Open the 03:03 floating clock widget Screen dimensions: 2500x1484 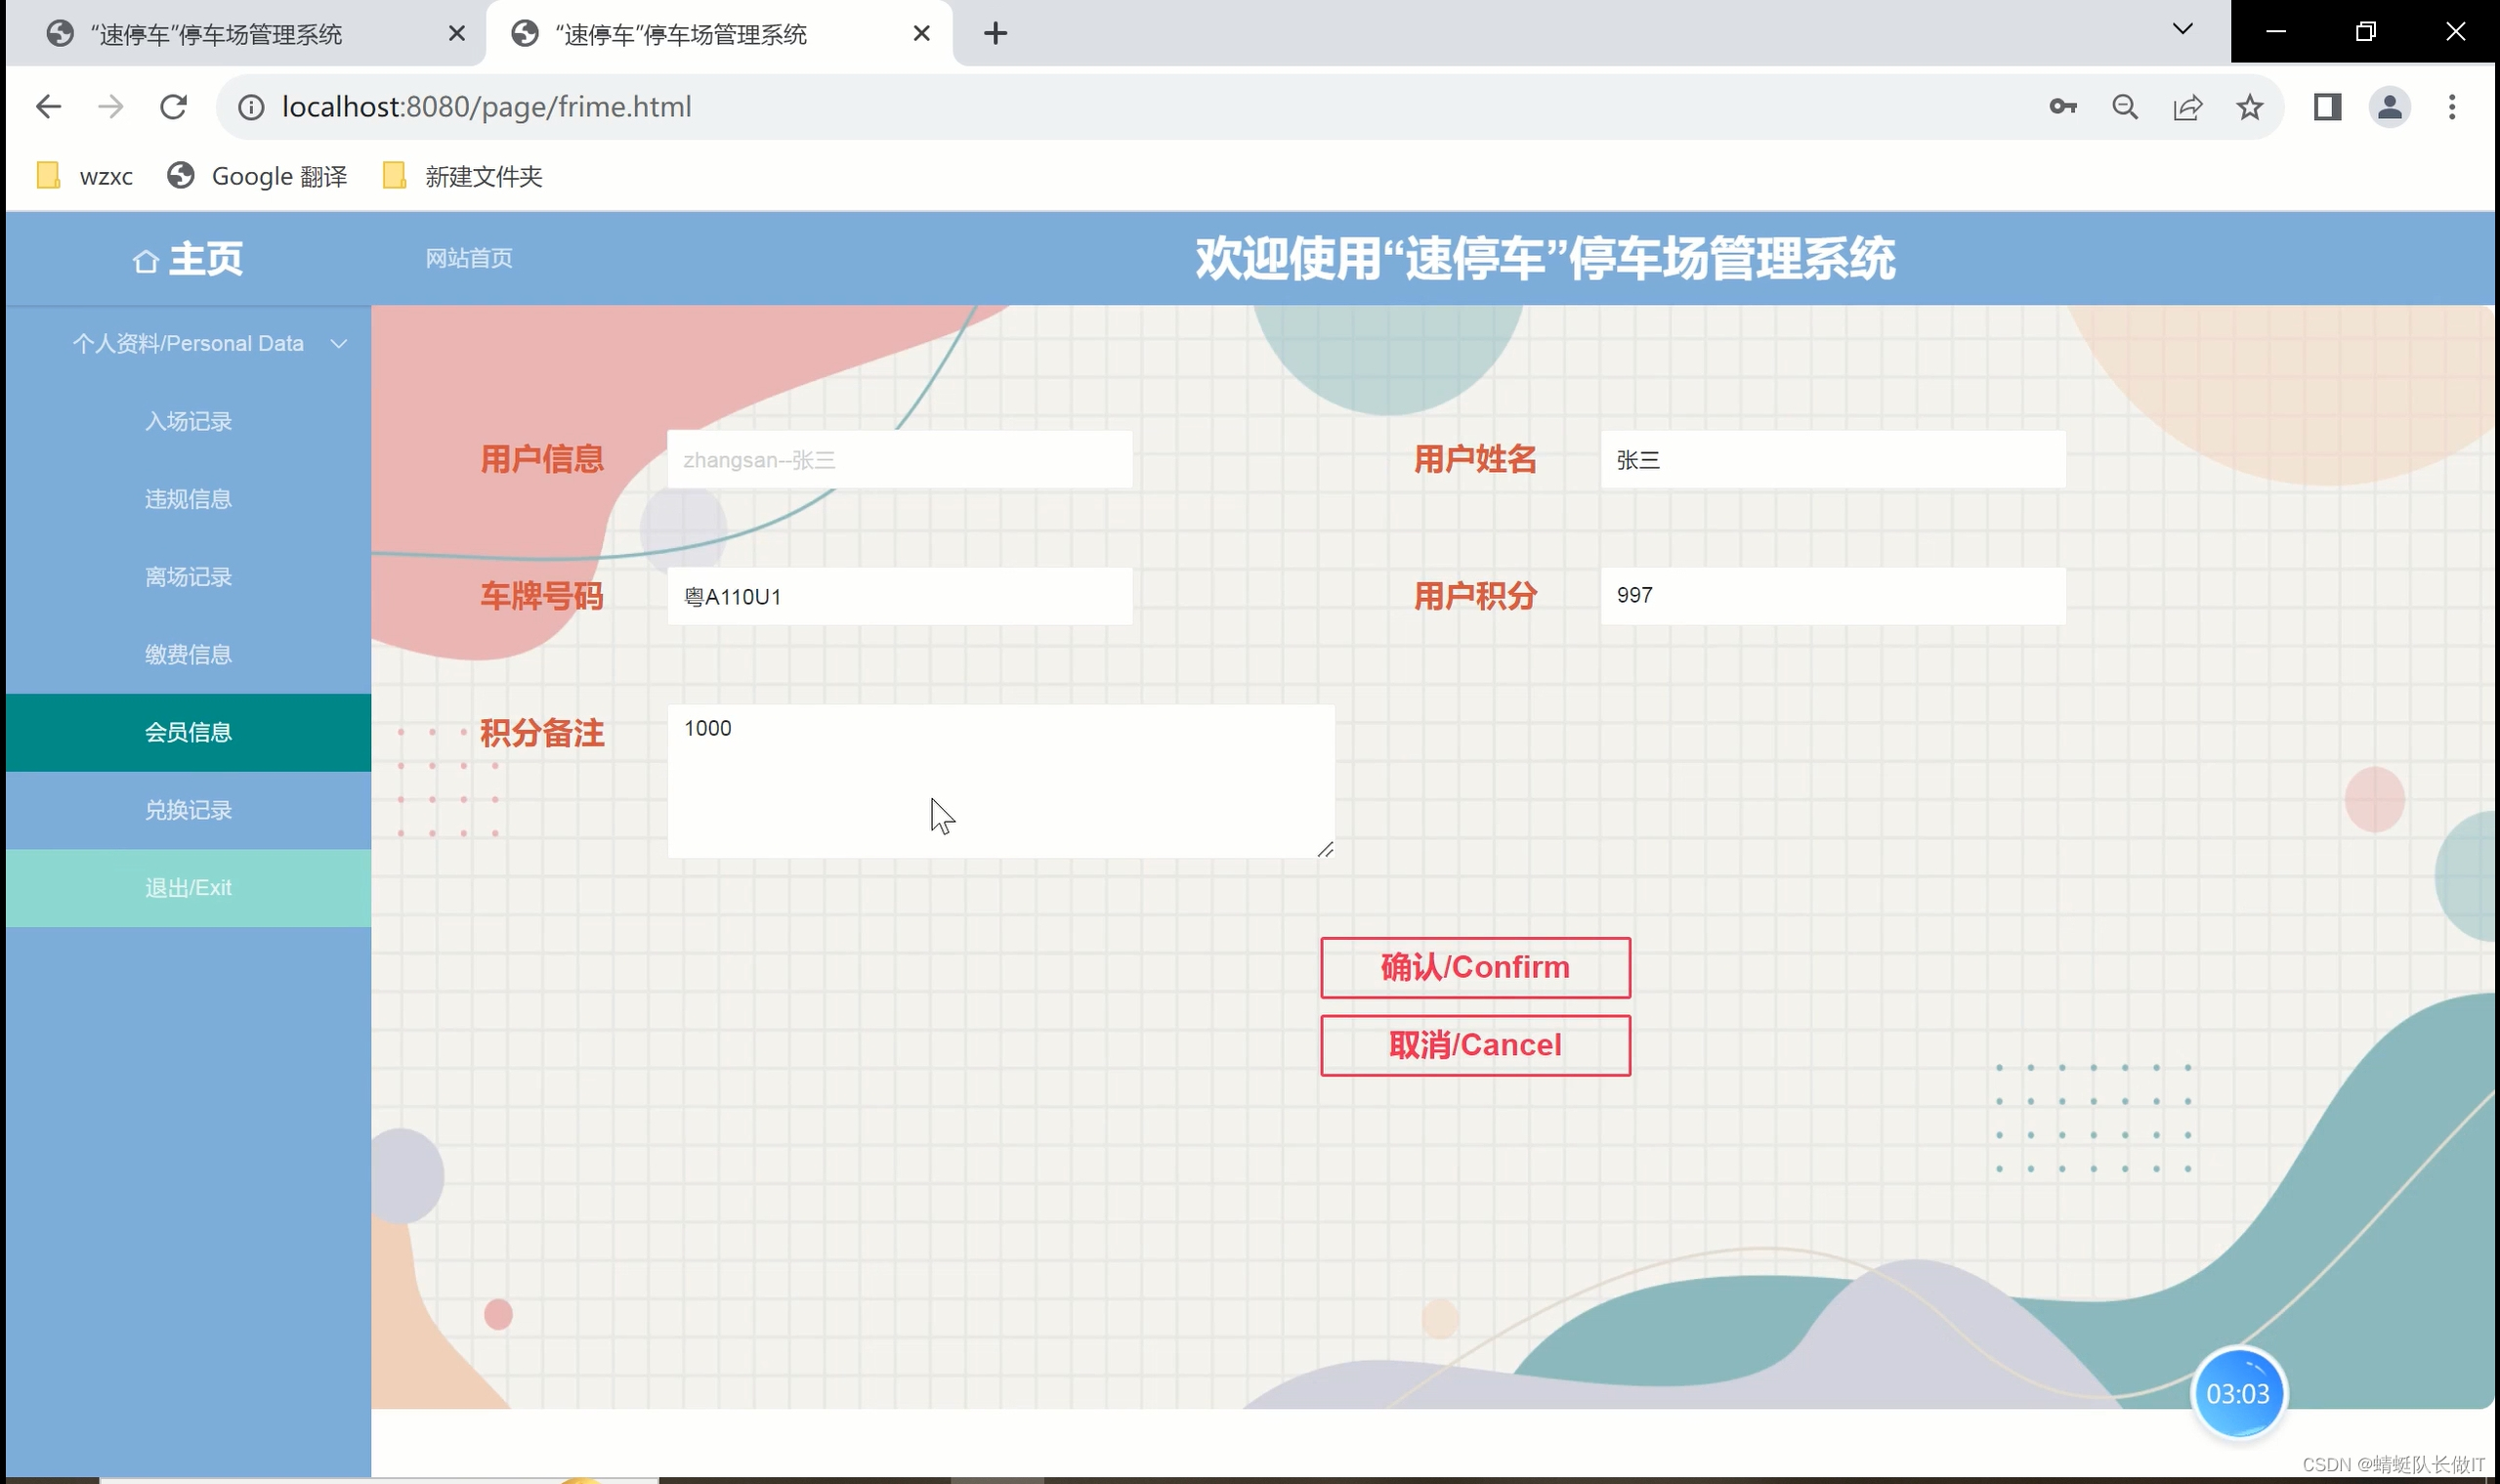click(x=2240, y=1392)
